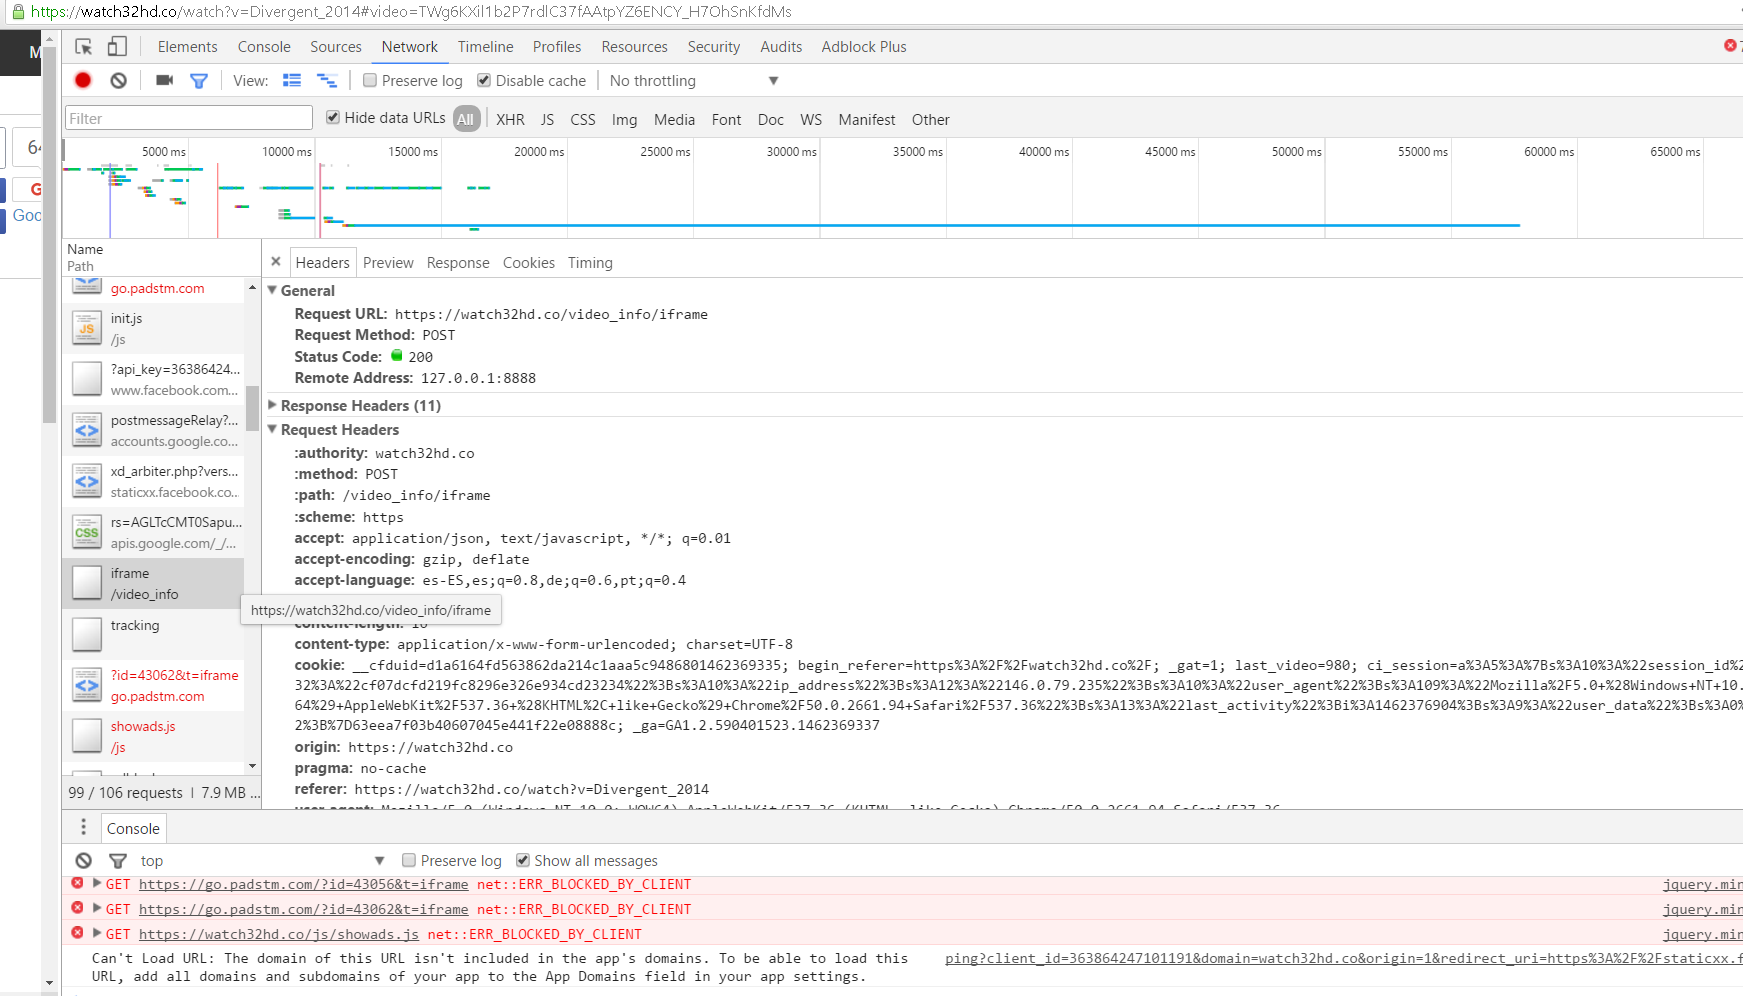Expand the id=43056 console error arrow
The width and height of the screenshot is (1743, 996).
(x=97, y=883)
